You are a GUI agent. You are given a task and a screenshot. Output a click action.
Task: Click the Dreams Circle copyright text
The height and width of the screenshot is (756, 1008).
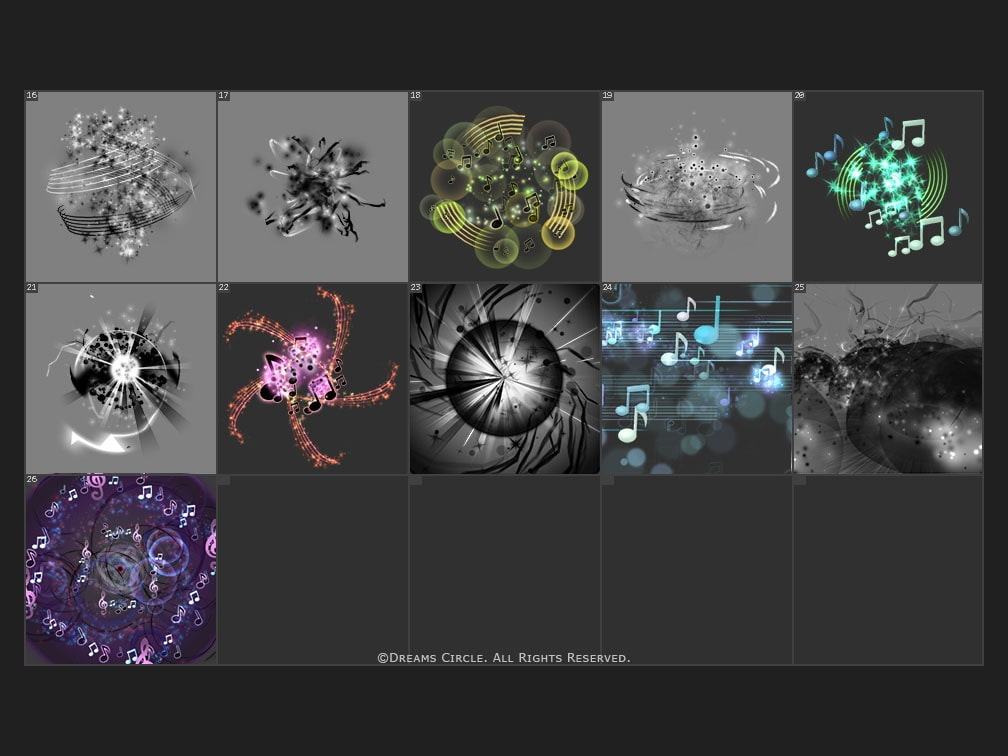pyautogui.click(x=503, y=658)
